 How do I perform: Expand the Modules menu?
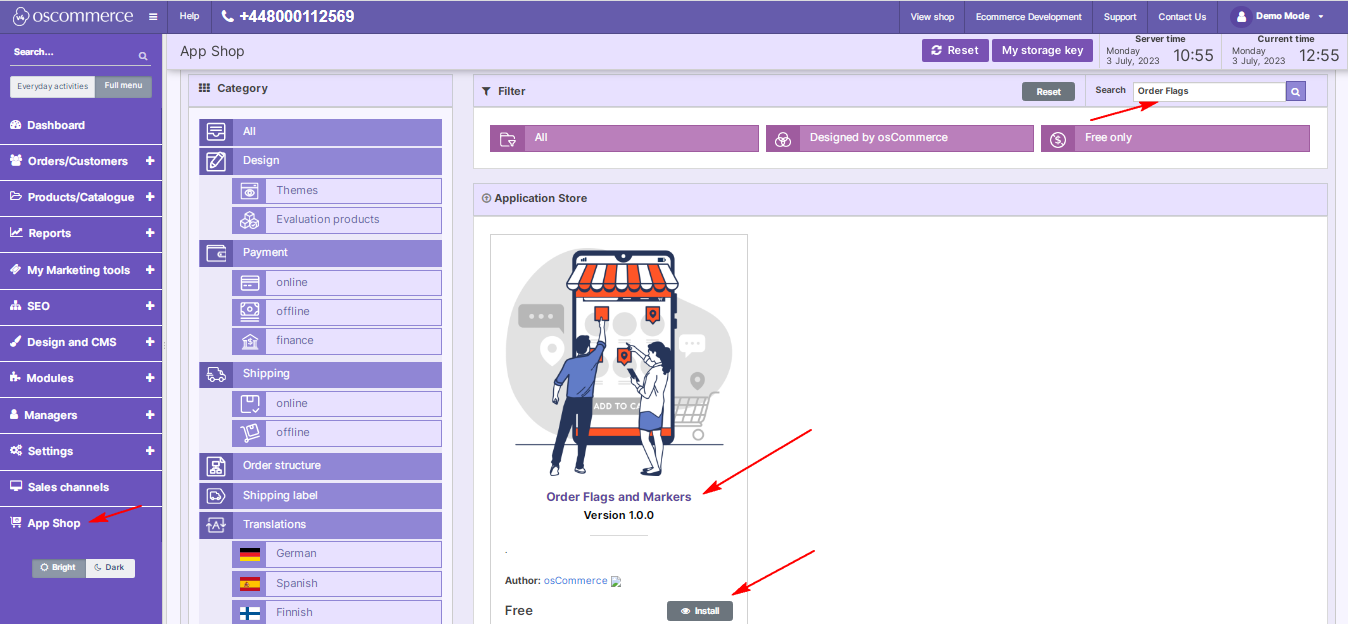point(150,378)
